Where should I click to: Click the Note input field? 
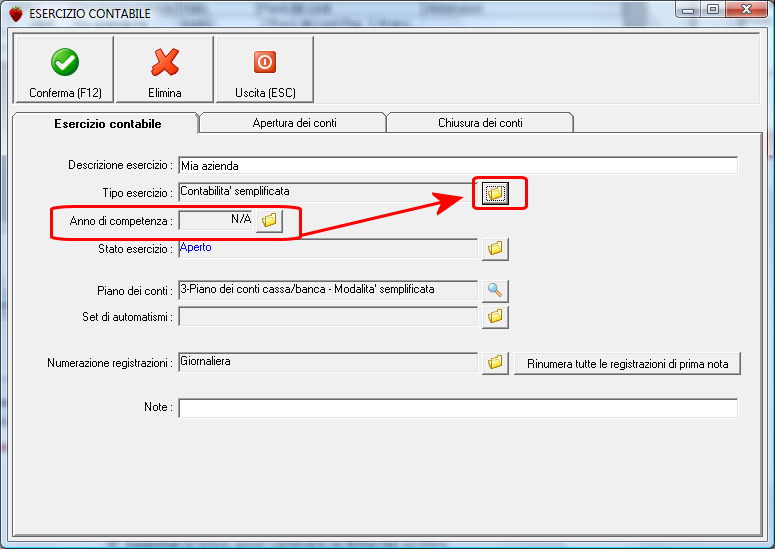(x=458, y=408)
